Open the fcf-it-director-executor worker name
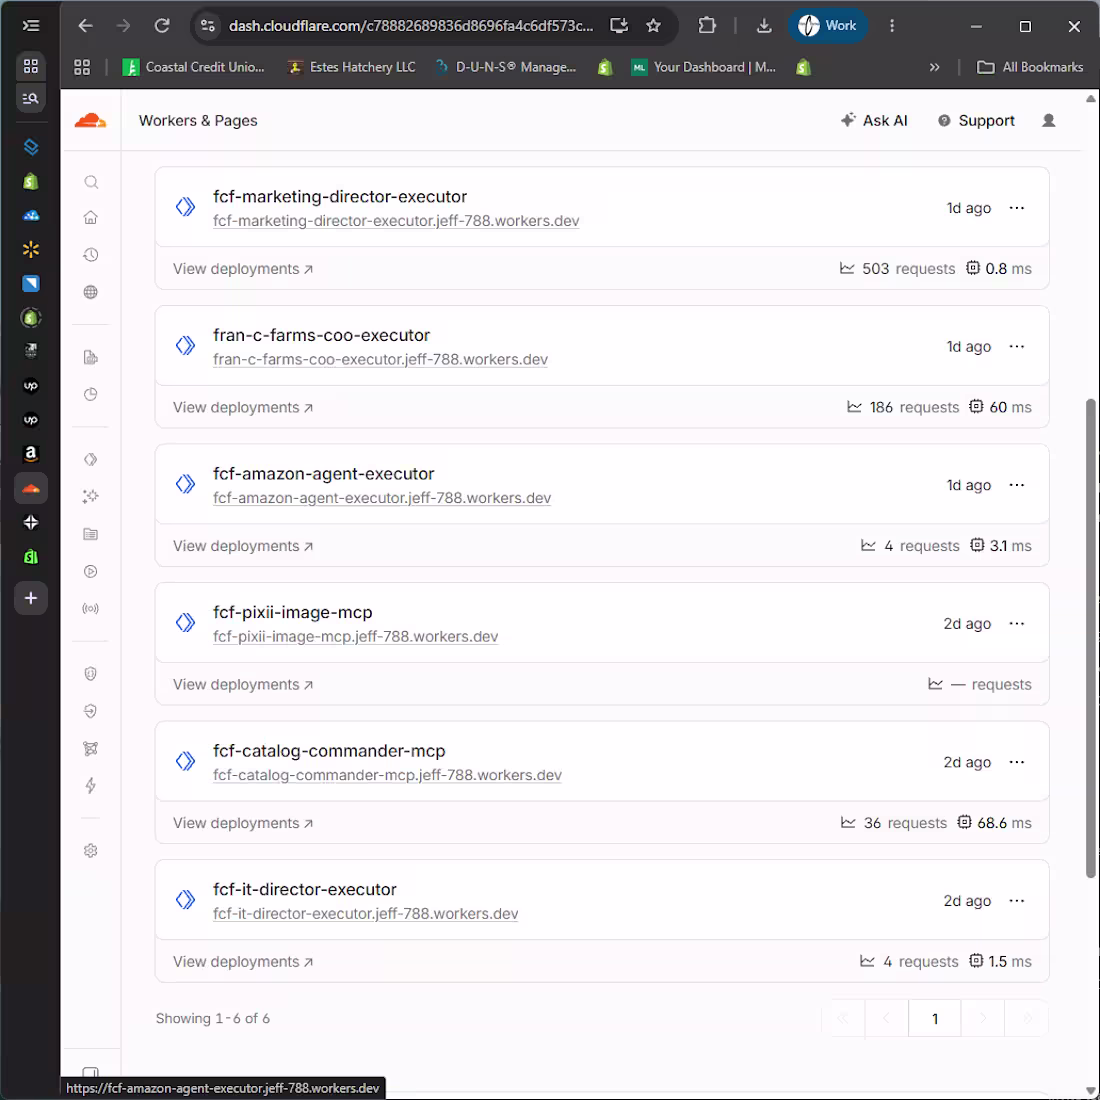The width and height of the screenshot is (1100, 1100). point(304,890)
